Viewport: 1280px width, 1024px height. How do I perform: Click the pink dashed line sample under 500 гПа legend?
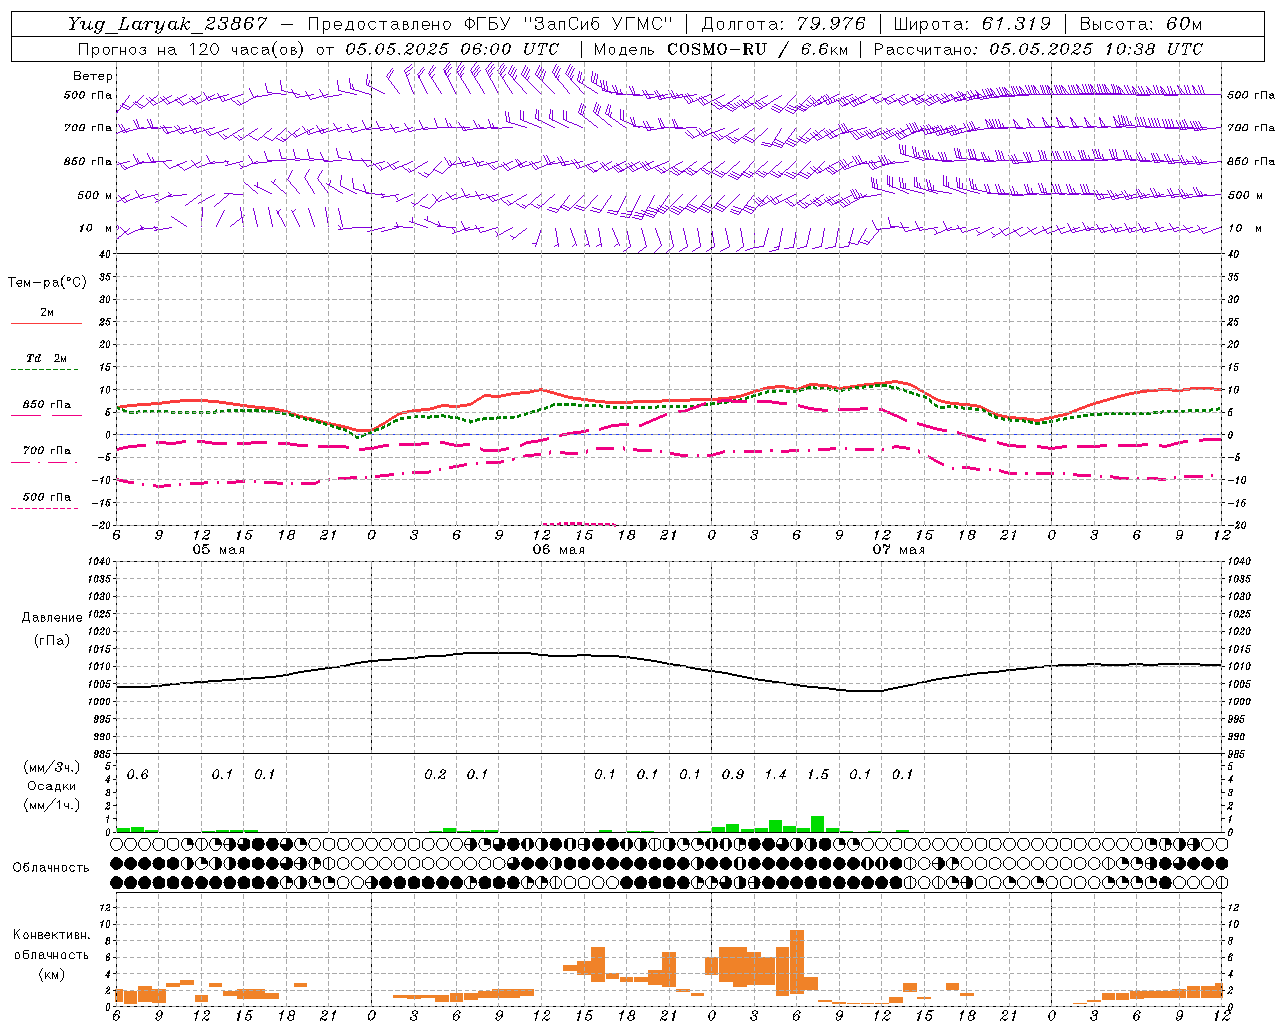[44, 508]
